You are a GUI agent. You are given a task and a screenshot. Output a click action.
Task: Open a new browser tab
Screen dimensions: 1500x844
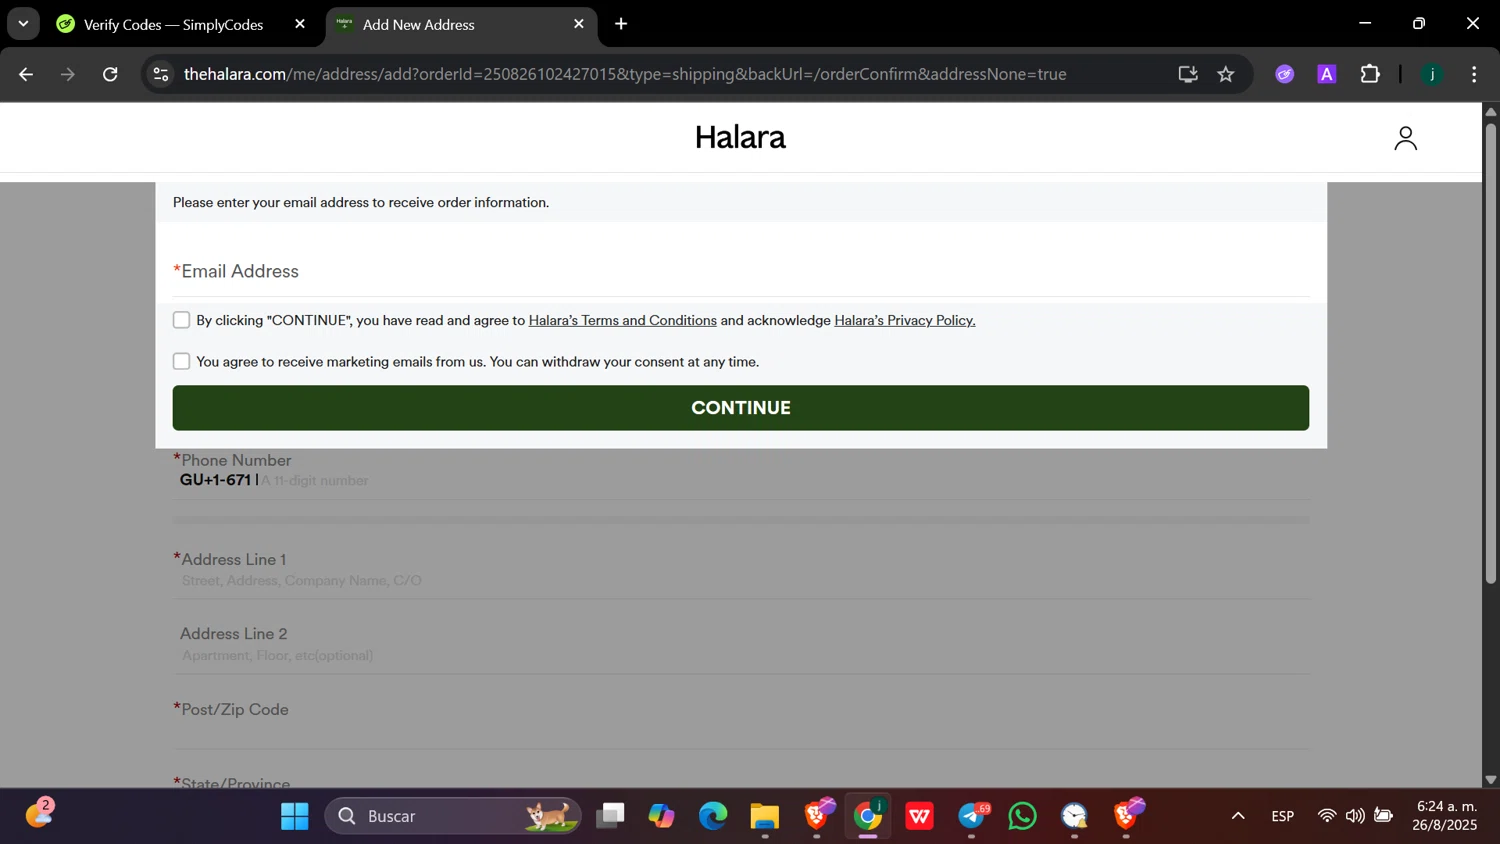tap(621, 24)
